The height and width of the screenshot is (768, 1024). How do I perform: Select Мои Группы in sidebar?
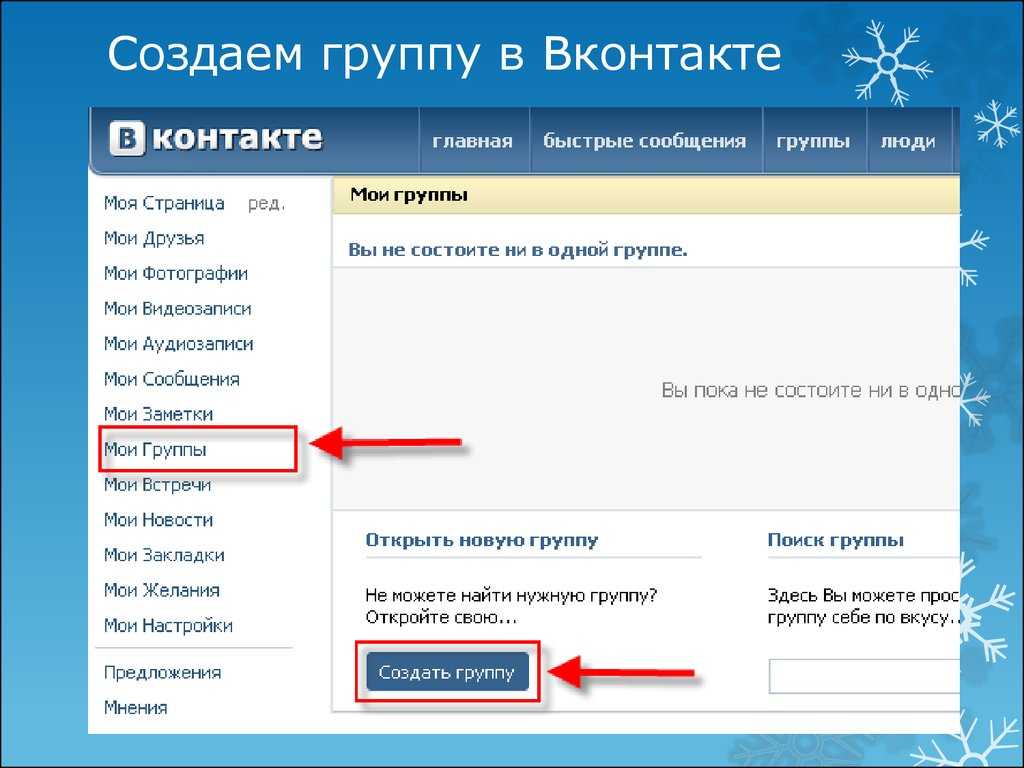coord(155,449)
